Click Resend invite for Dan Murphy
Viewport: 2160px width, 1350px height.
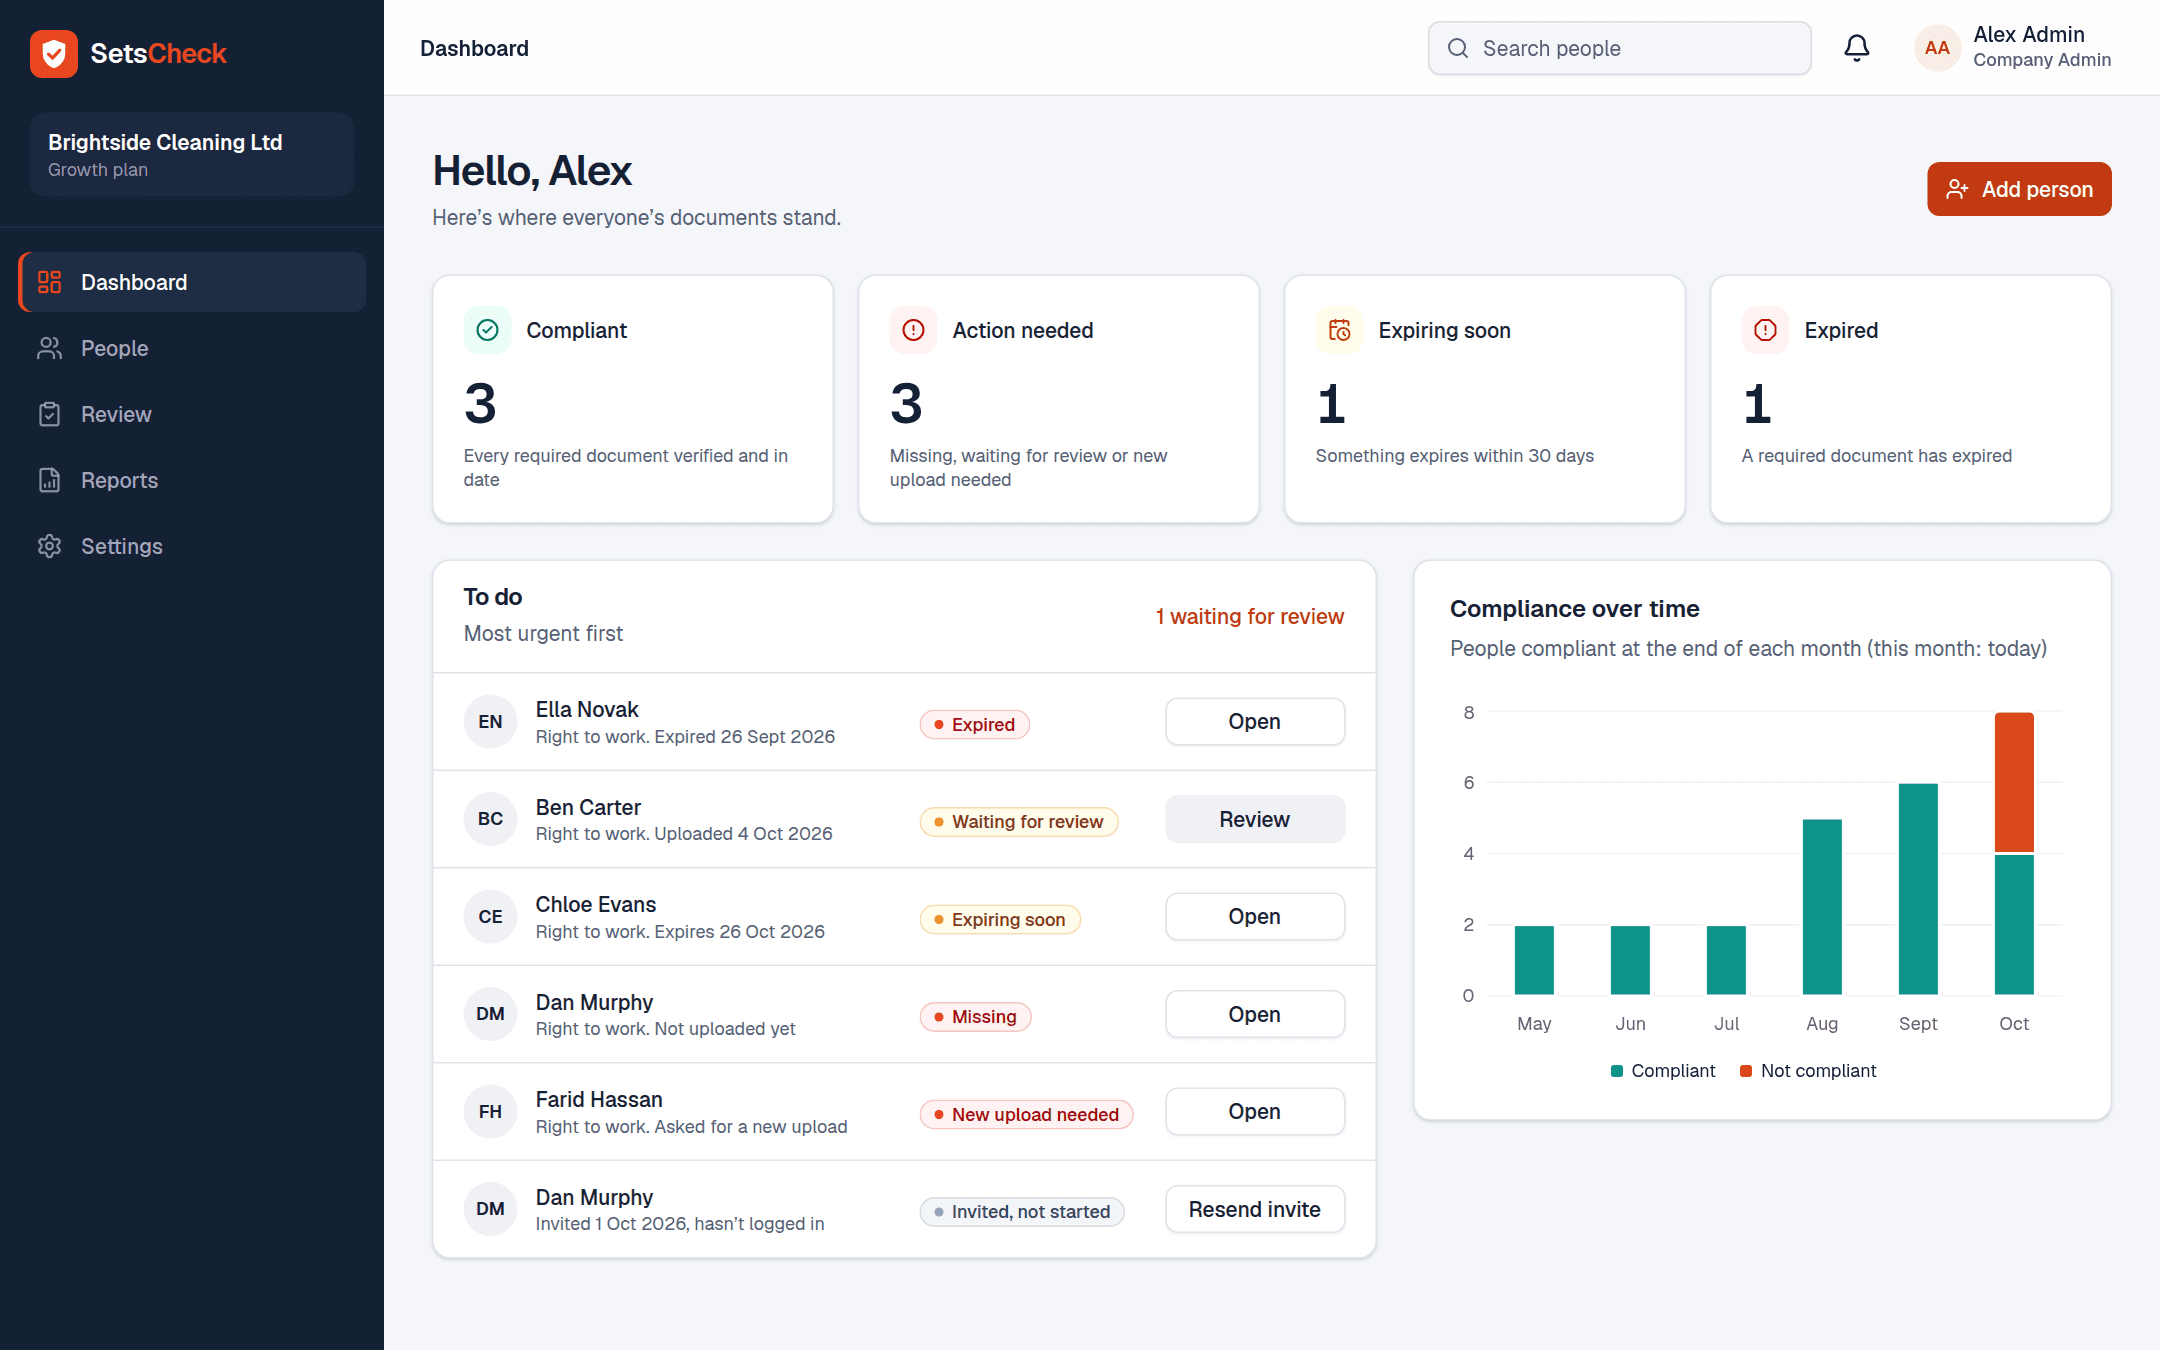click(x=1255, y=1209)
